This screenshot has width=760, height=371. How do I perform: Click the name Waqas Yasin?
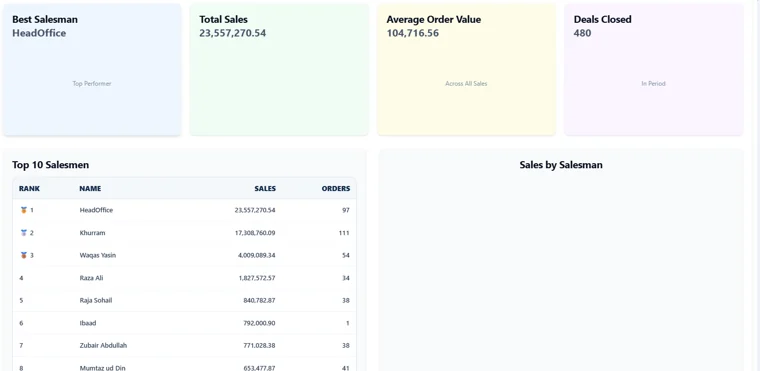point(98,255)
